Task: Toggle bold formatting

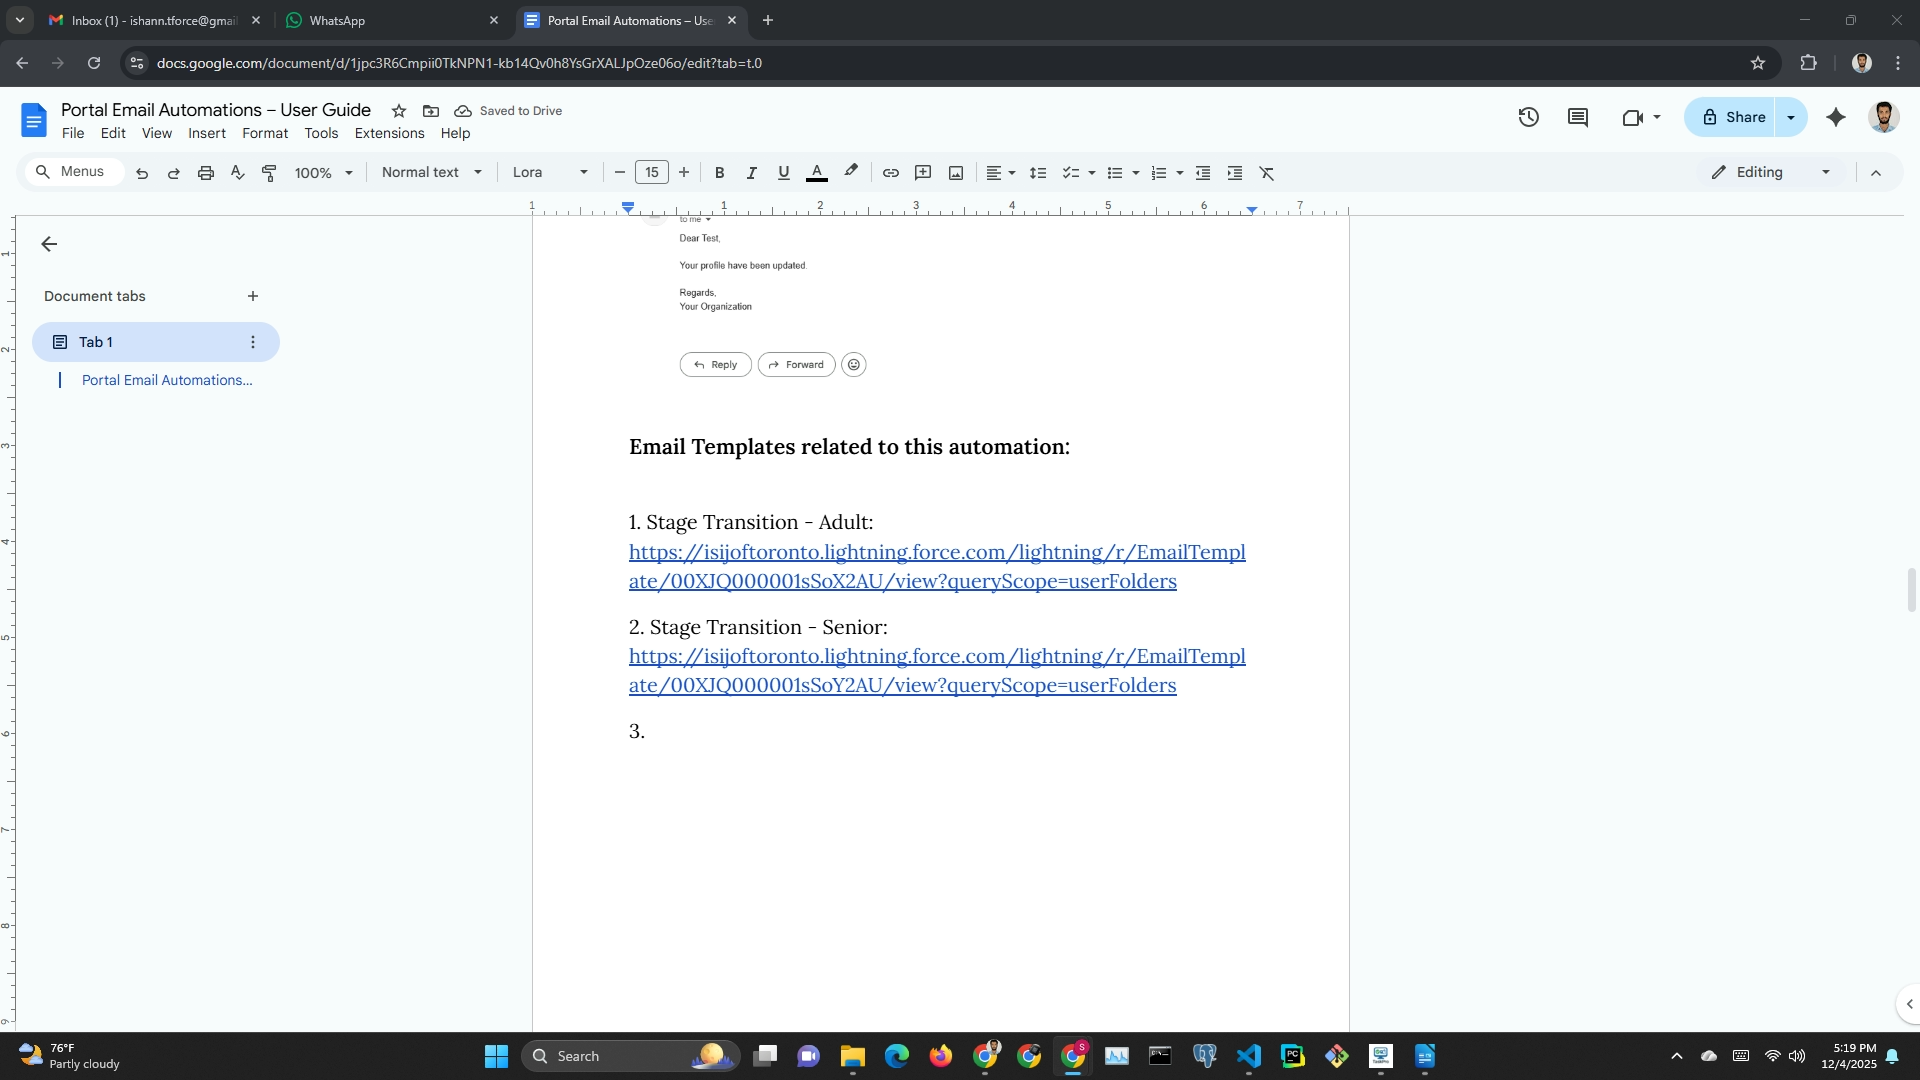Action: pos(719,173)
